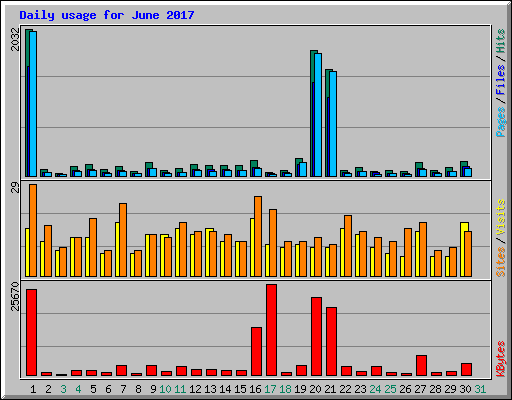The width and height of the screenshot is (512, 400).
Task: Click day label 27 on the x-axis
Action: point(420,389)
